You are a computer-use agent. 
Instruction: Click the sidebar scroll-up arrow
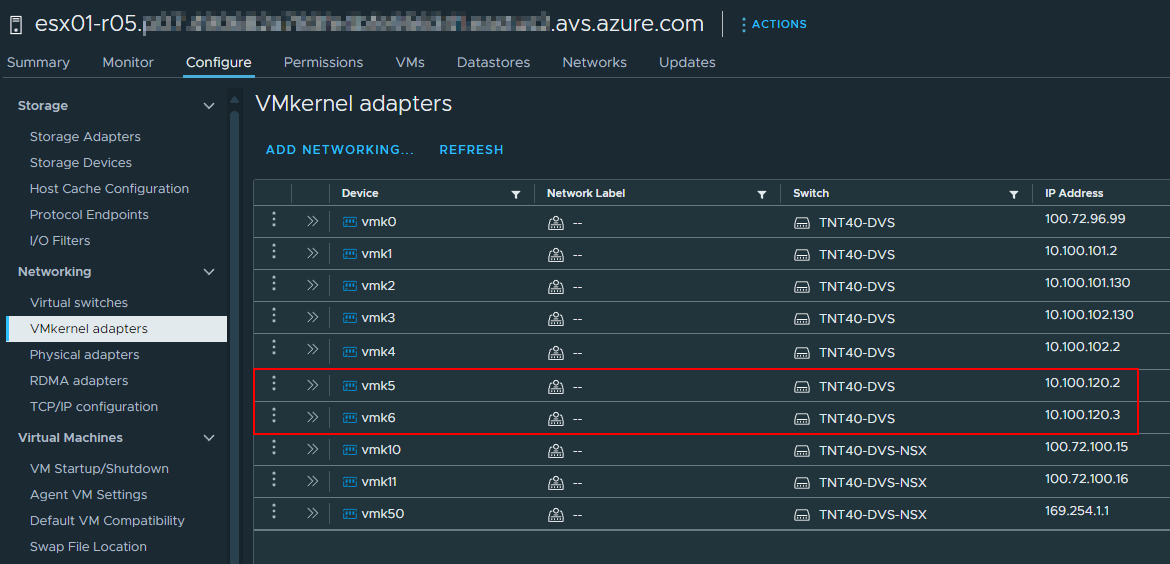(234, 99)
